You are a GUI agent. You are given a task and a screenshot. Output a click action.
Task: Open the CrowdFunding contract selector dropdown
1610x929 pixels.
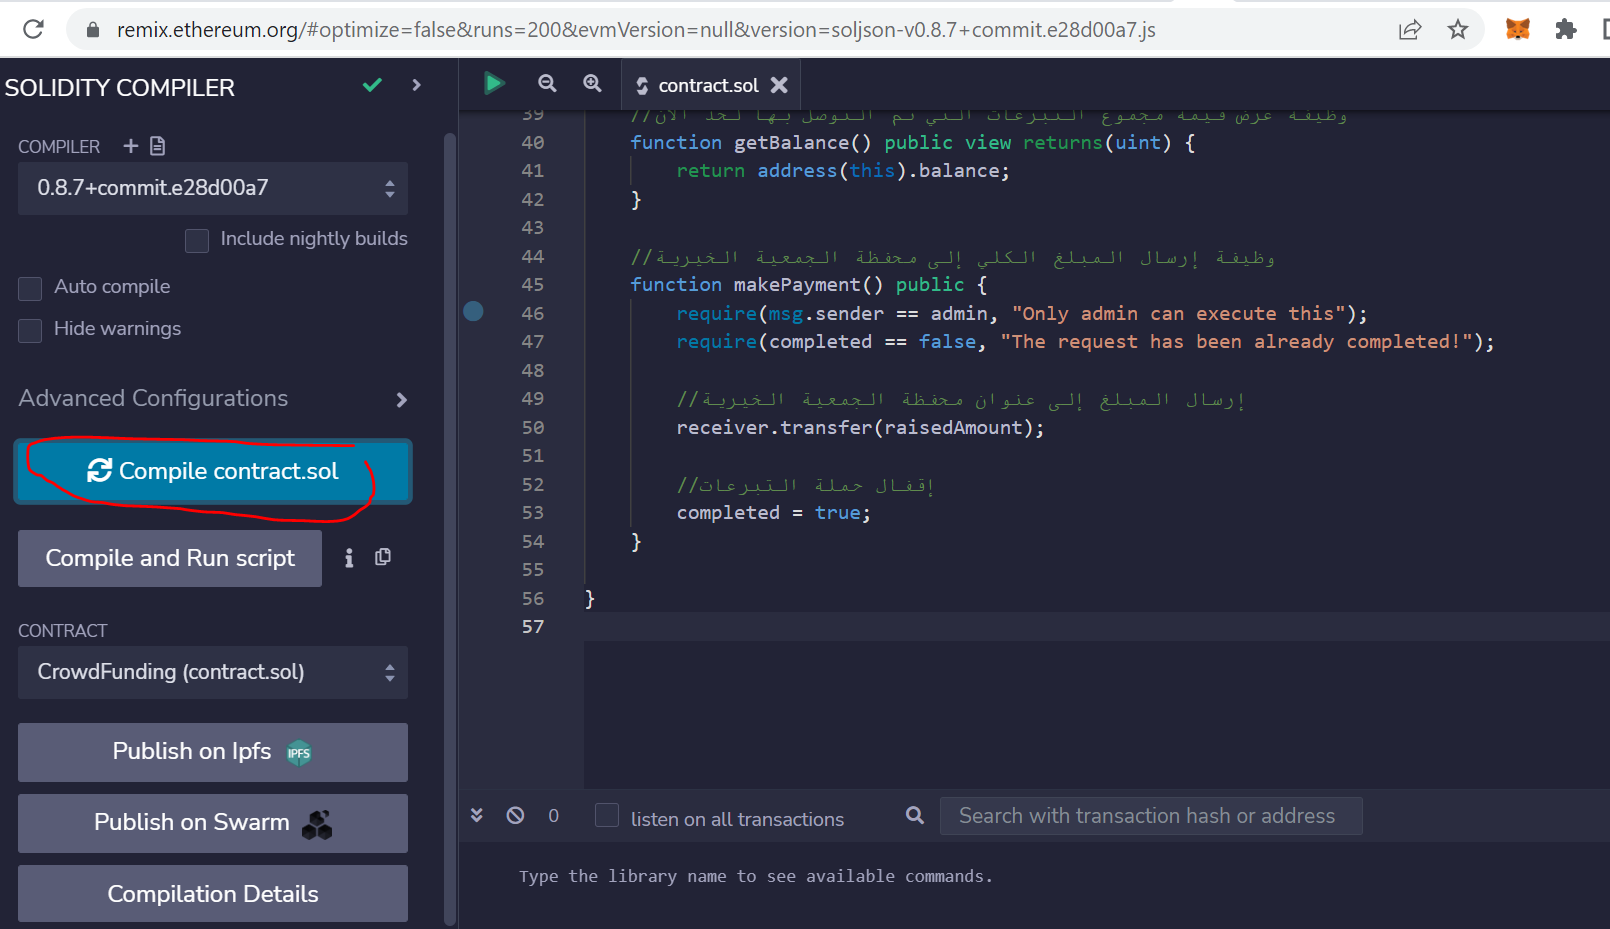[212, 672]
